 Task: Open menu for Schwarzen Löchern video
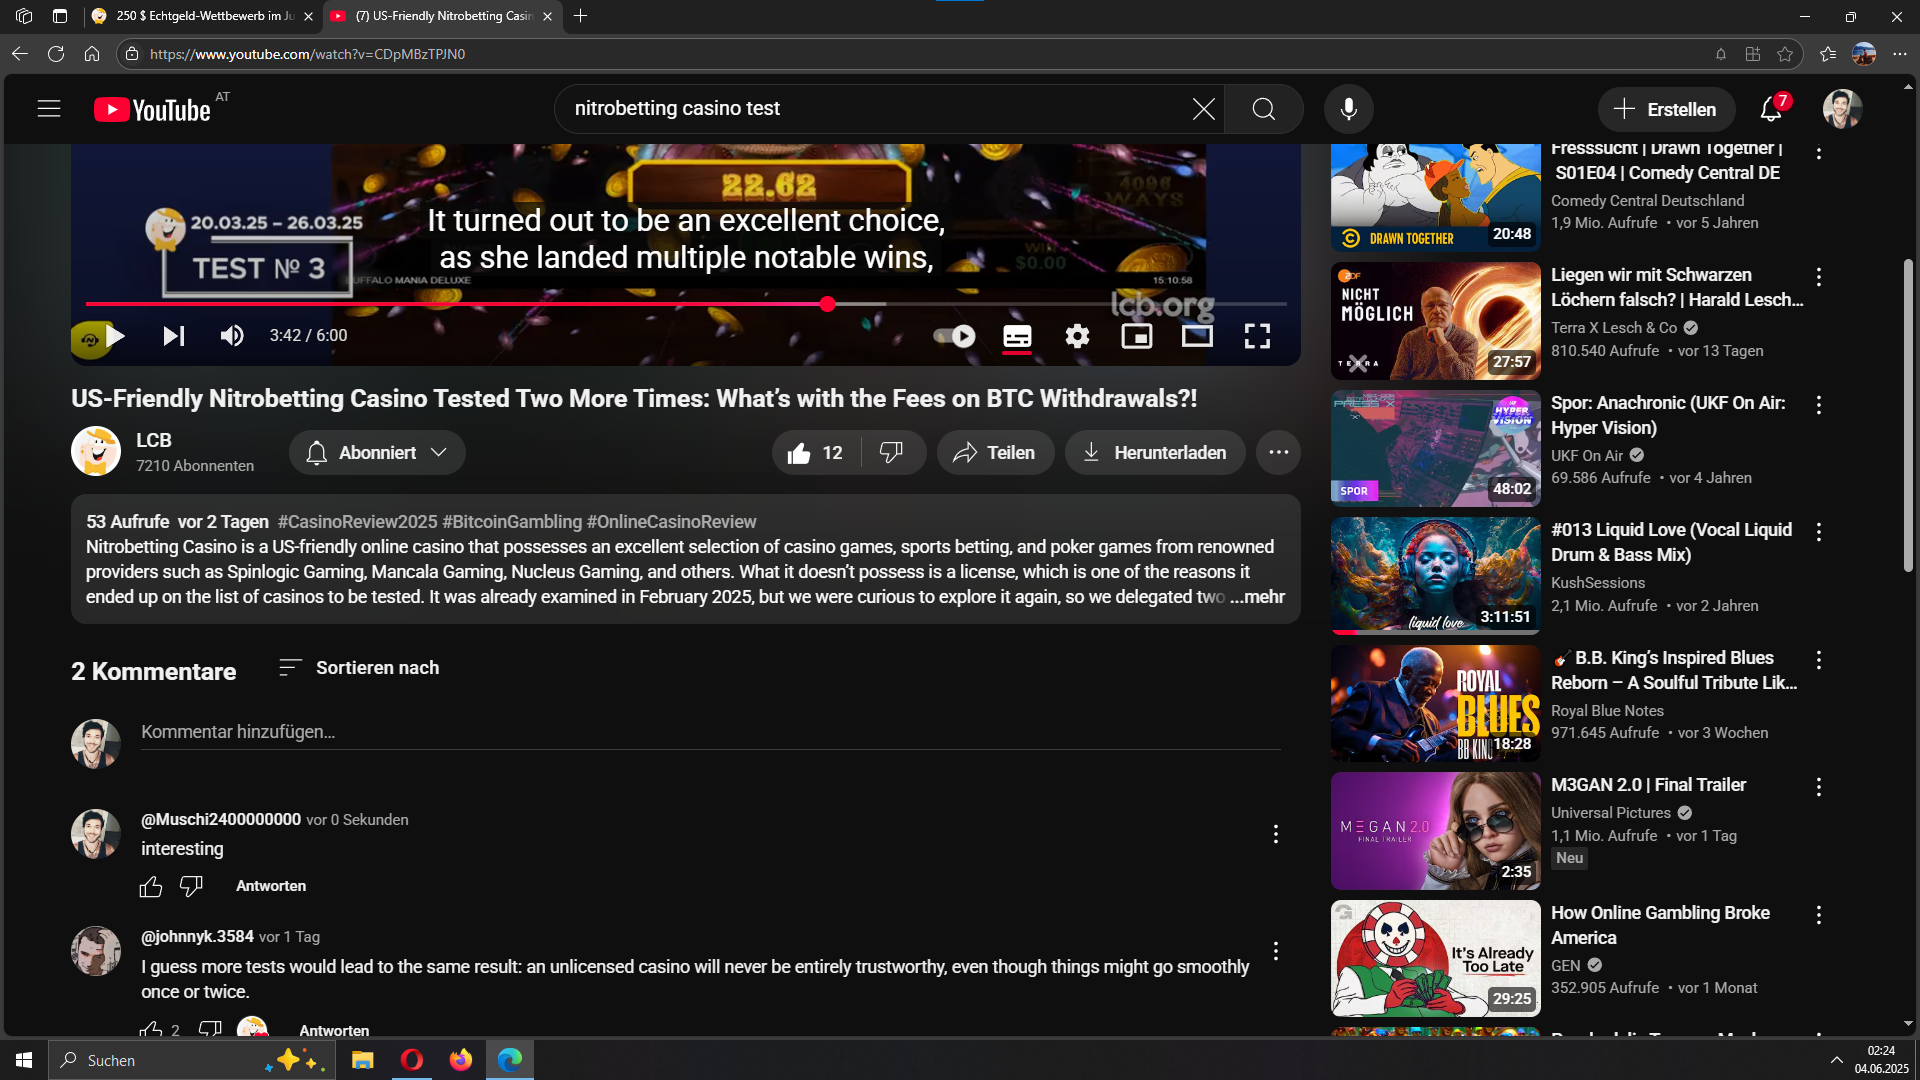tap(1818, 277)
